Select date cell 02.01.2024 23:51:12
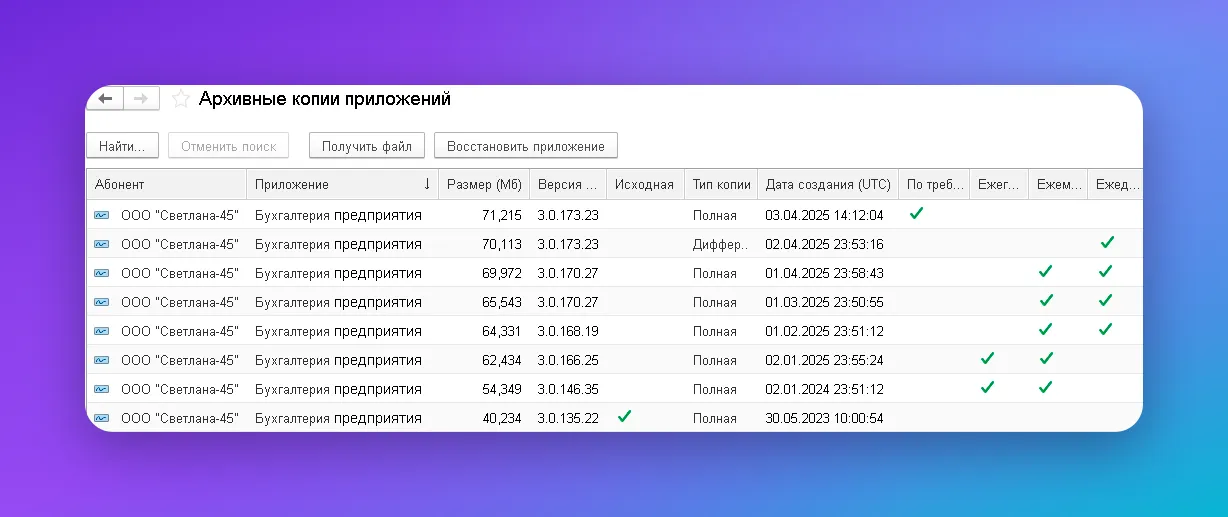Screen dimensions: 1228x517 824,389
